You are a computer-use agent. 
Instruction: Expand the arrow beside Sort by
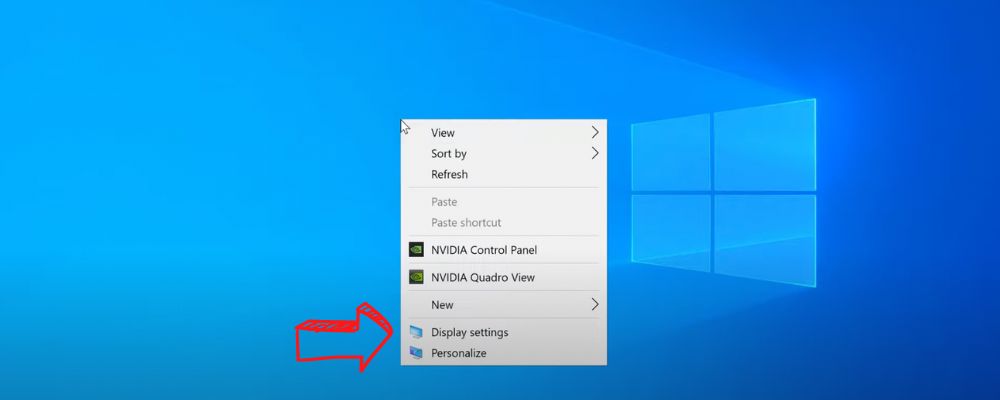595,153
